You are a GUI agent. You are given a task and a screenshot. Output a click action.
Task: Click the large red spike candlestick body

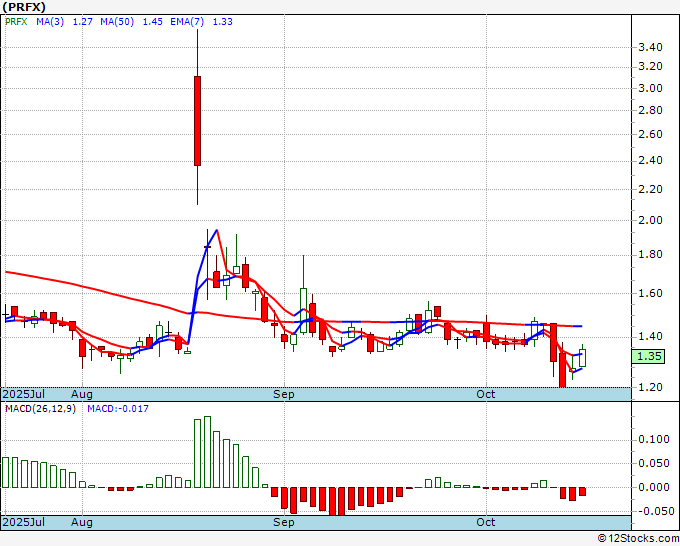[197, 121]
